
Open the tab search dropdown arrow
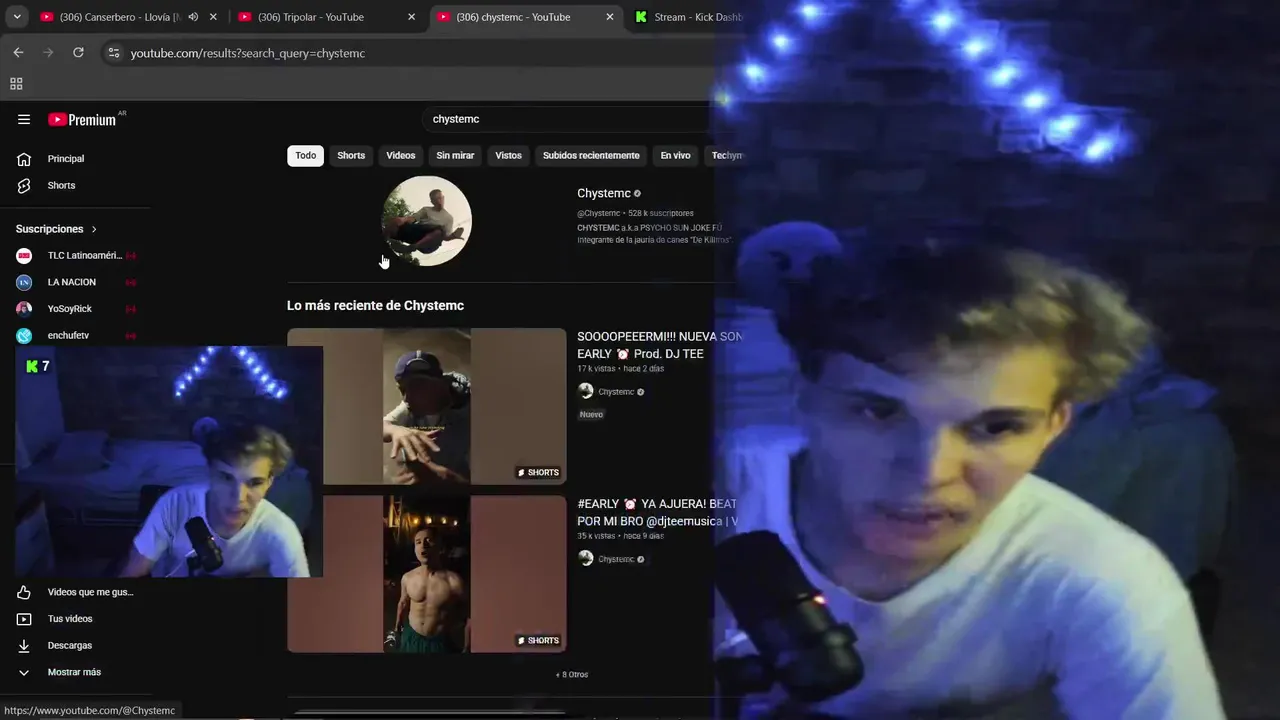17,17
